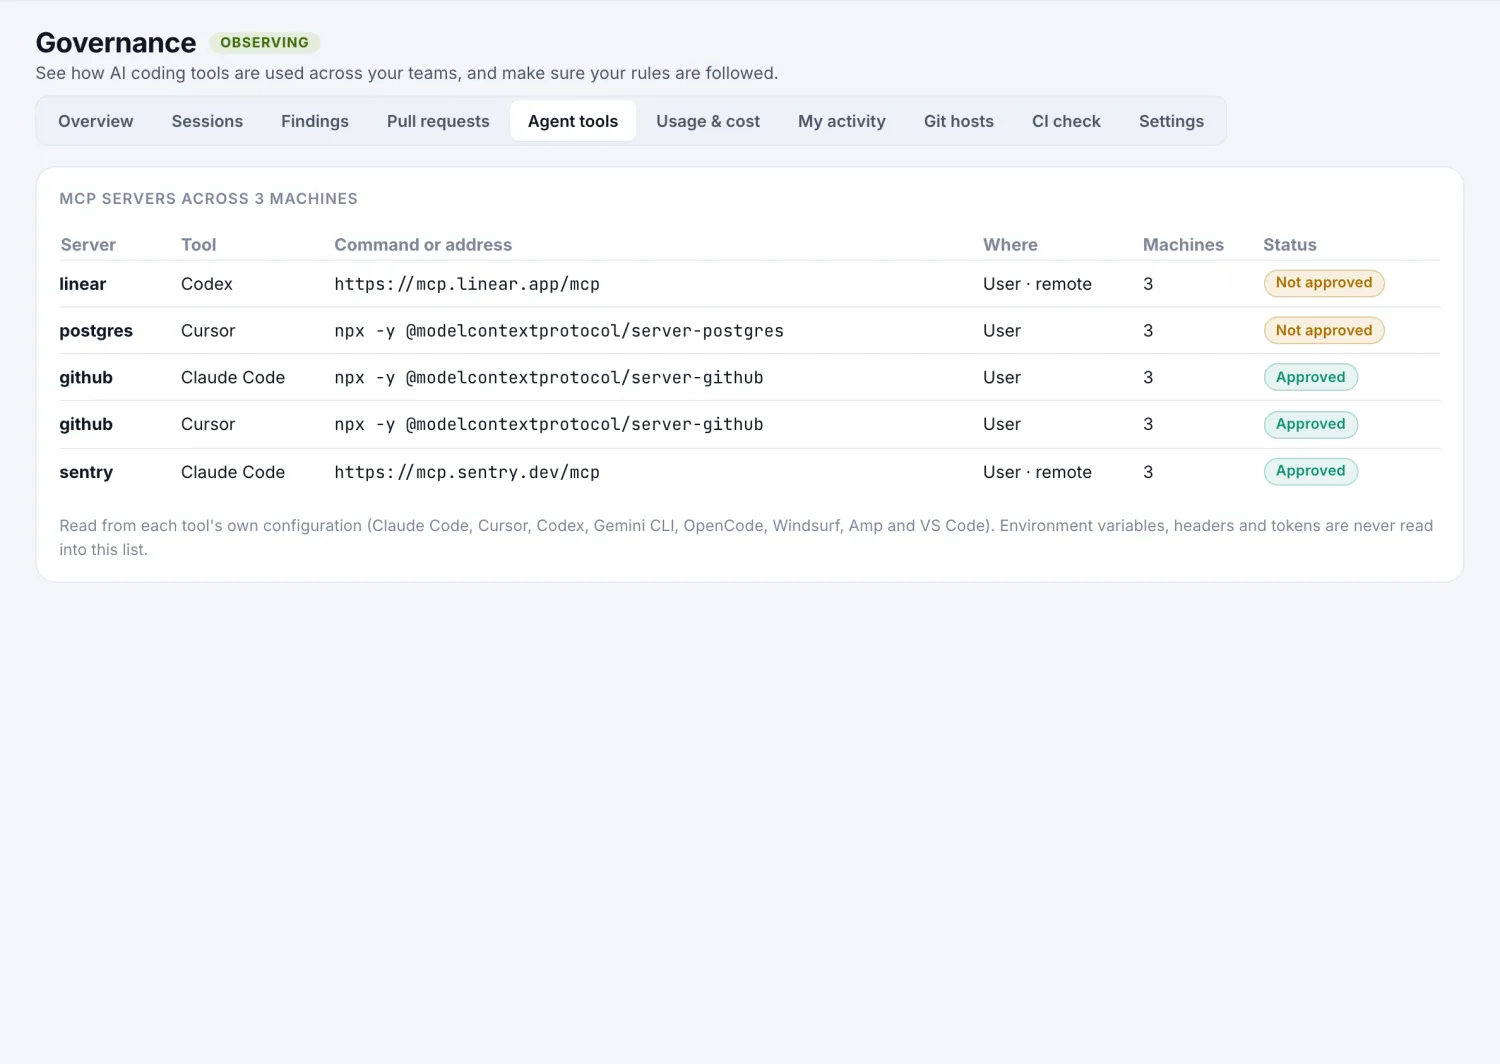Screen dimensions: 1500x1064
Task: Click the server-github command in Claude Code row
Action: tap(549, 378)
